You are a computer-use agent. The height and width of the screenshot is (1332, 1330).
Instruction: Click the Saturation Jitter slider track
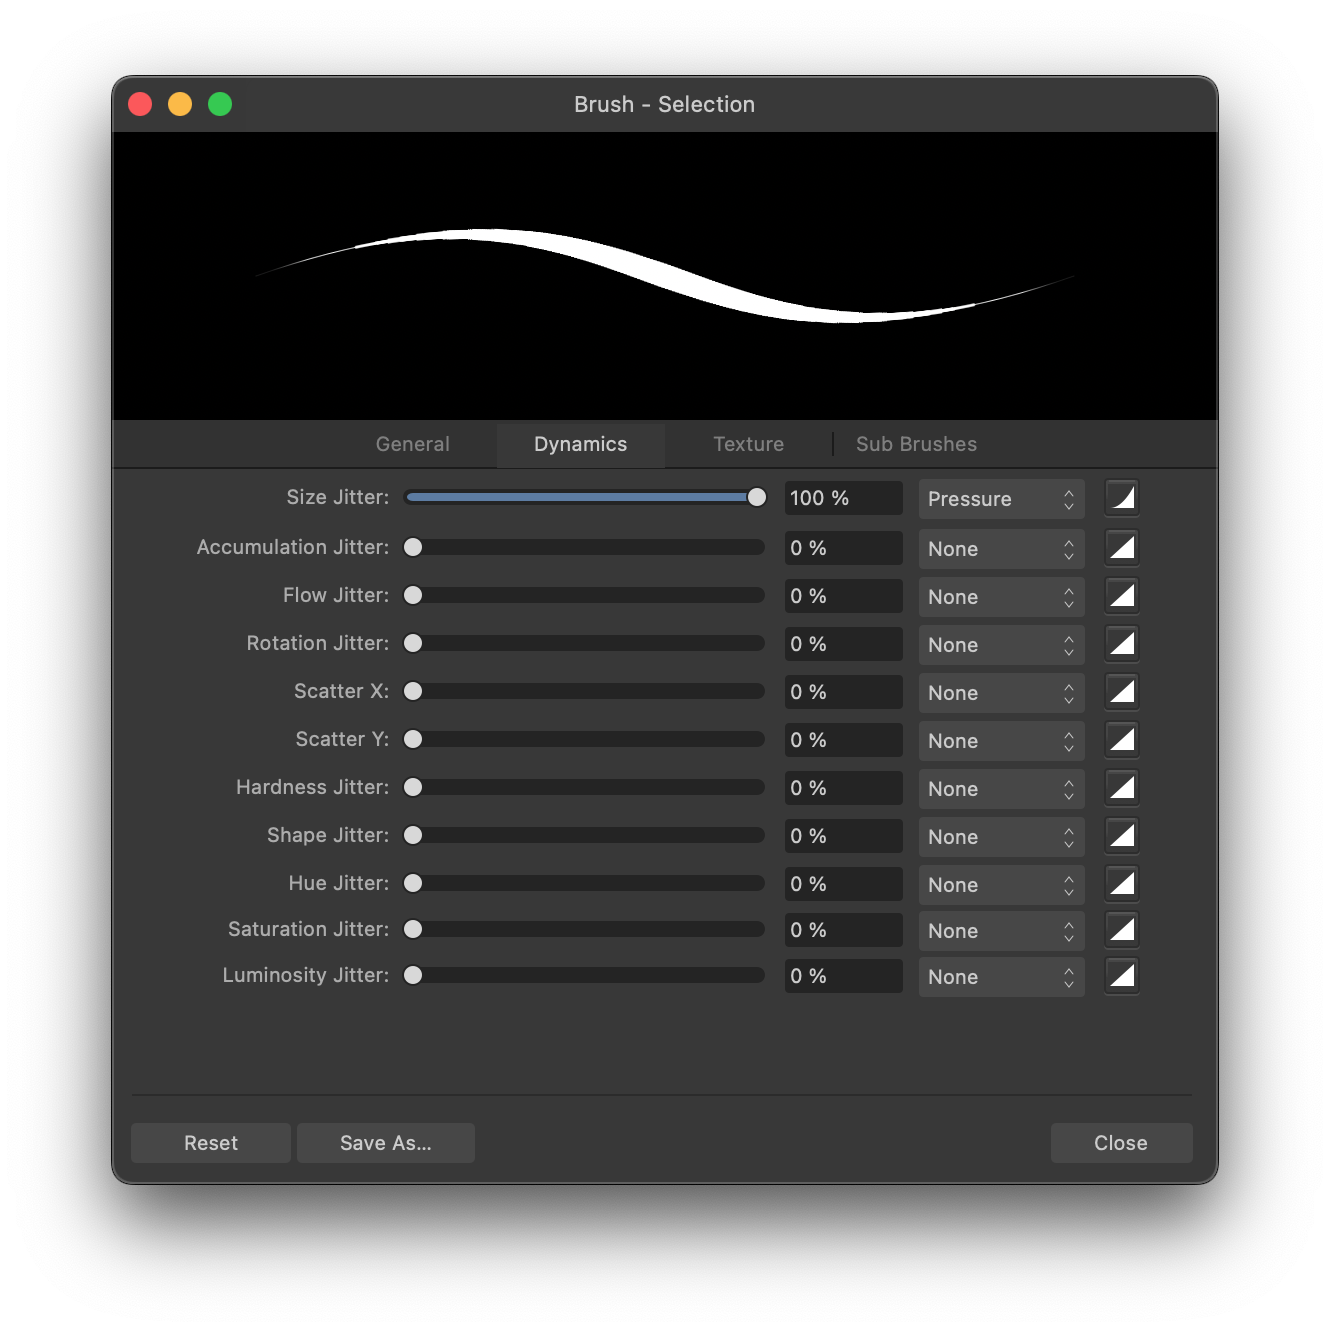click(x=585, y=929)
